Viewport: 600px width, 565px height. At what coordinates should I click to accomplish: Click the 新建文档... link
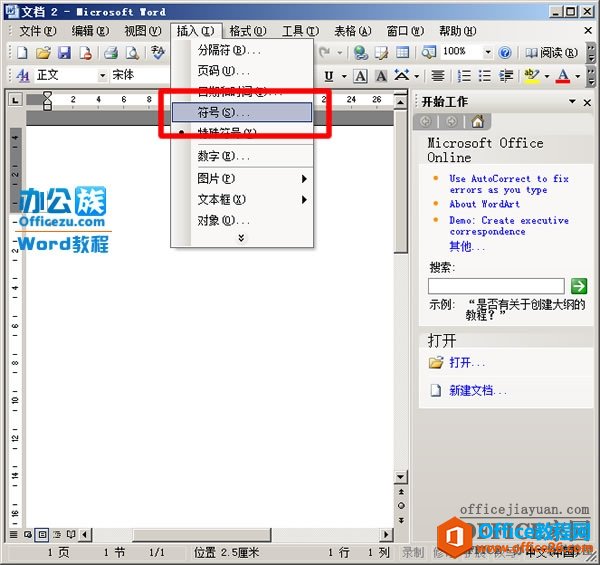click(478, 391)
